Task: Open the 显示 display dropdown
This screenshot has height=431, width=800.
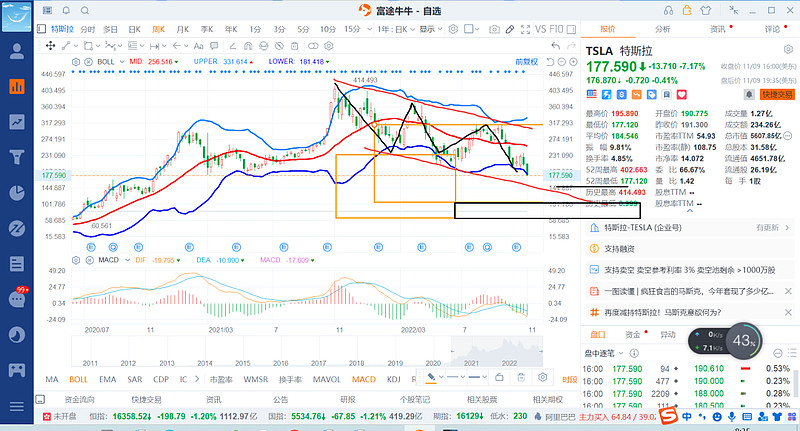Action: point(431,30)
